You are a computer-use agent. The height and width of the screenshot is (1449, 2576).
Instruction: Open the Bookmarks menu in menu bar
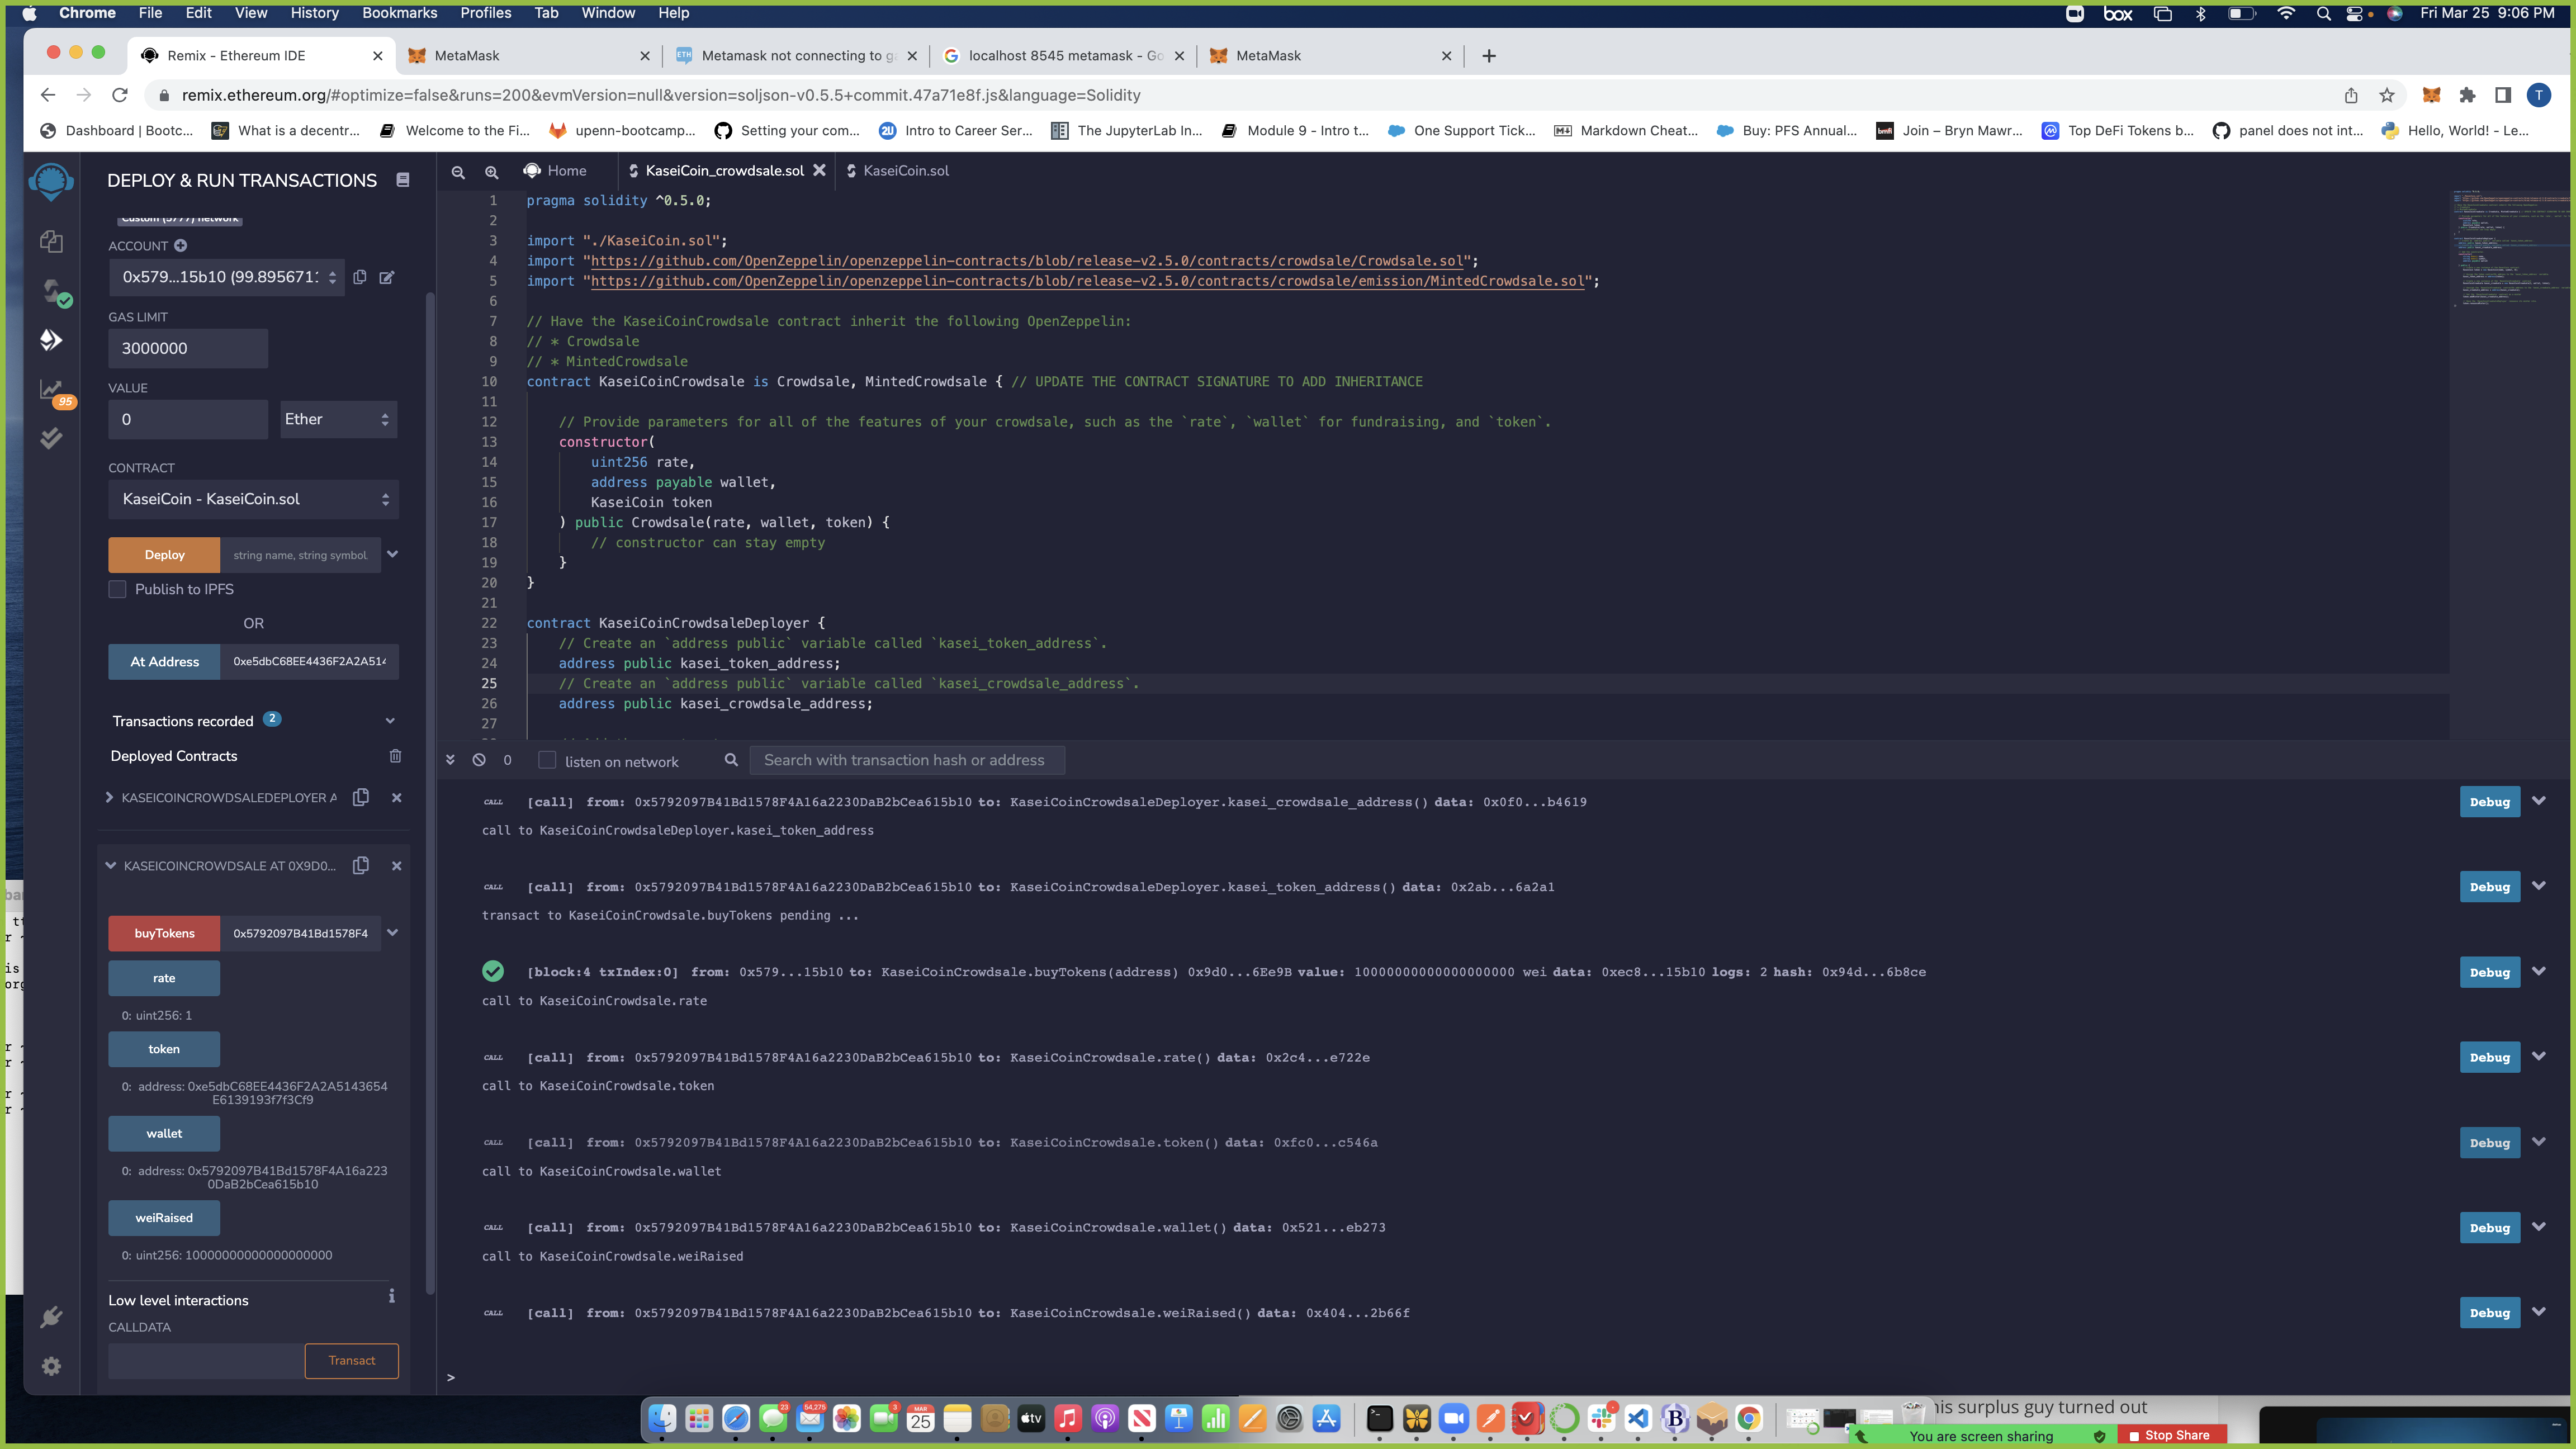tap(399, 13)
